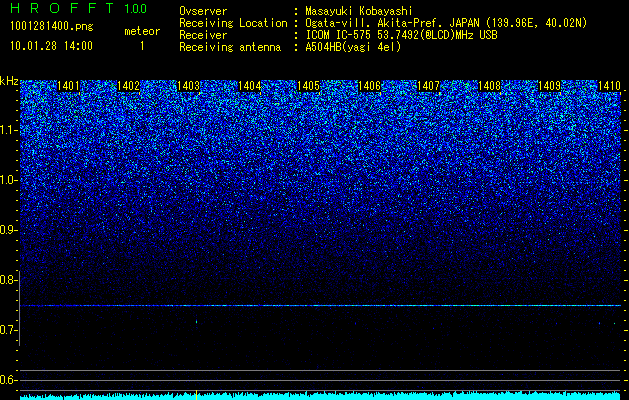Click the 0.8 kHz axis label
Image resolution: width=629 pixels, height=400 pixels.
pos(9,280)
